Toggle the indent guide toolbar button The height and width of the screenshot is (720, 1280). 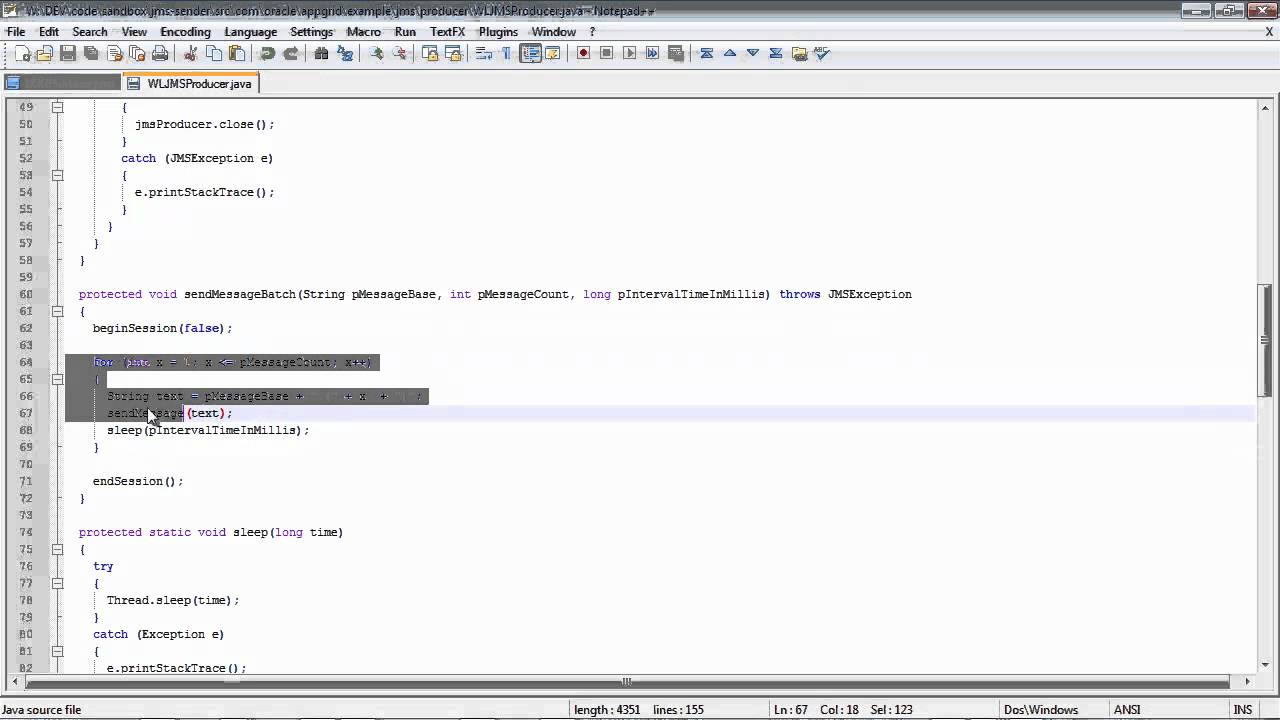pyautogui.click(x=530, y=53)
